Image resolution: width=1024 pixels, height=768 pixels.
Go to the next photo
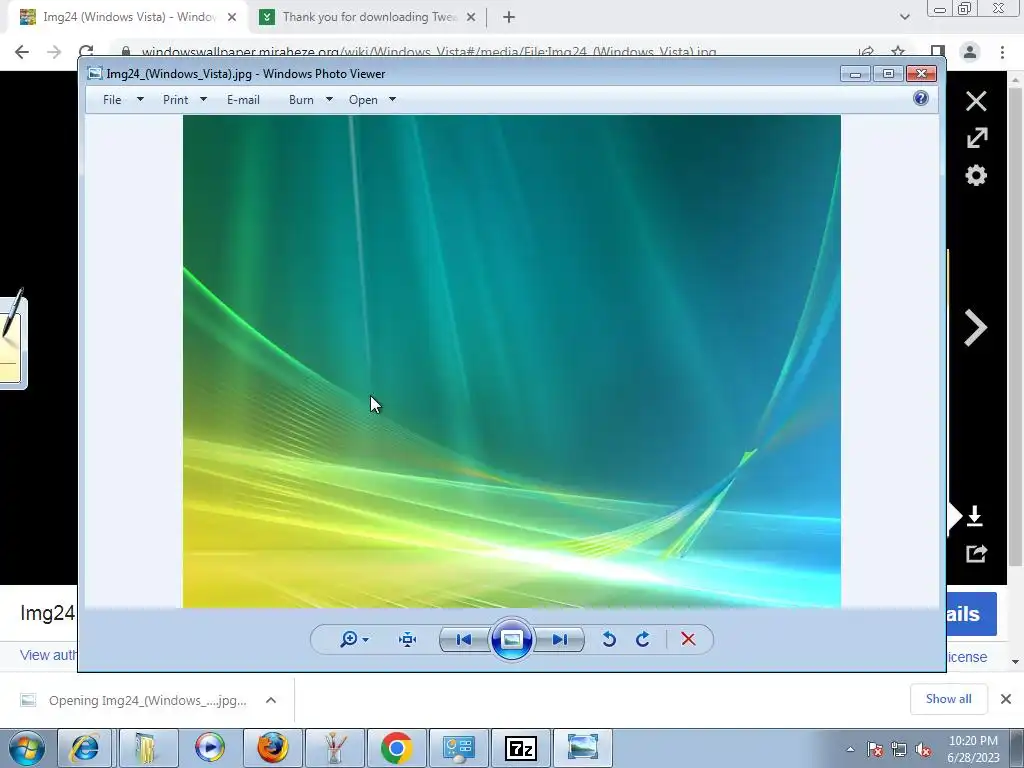(x=560, y=639)
